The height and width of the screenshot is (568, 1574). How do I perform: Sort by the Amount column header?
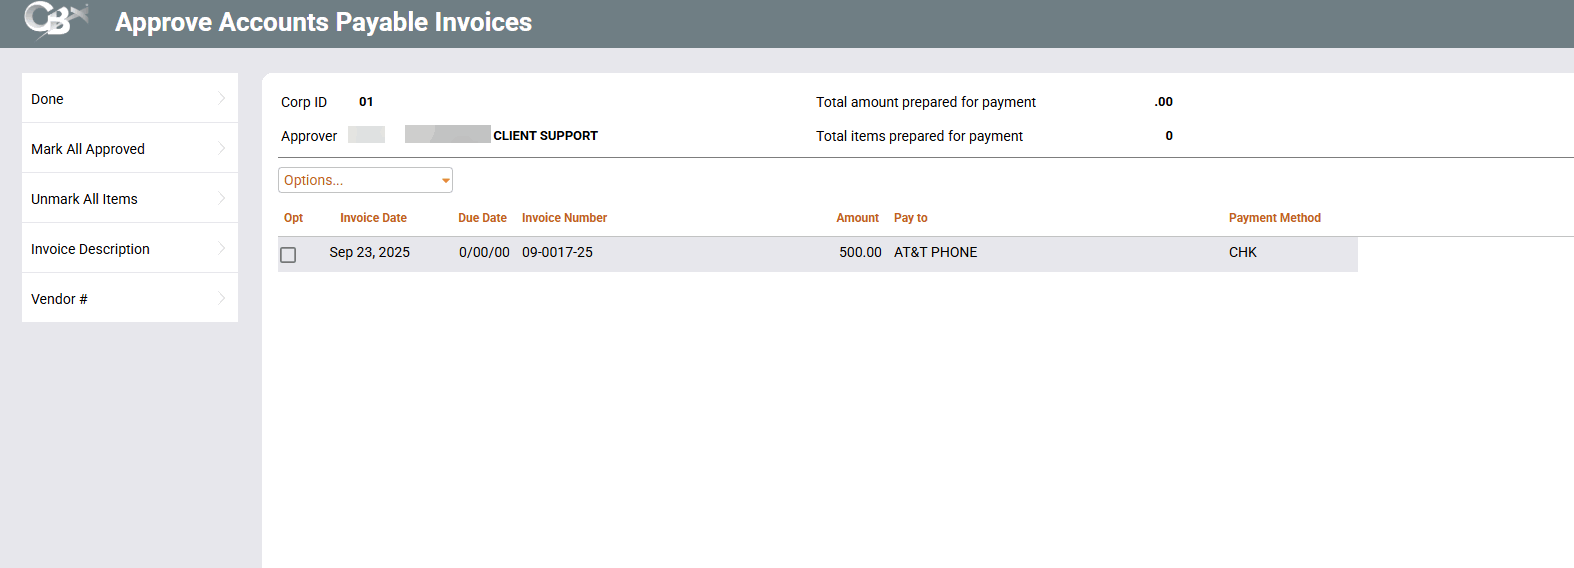pyautogui.click(x=857, y=218)
